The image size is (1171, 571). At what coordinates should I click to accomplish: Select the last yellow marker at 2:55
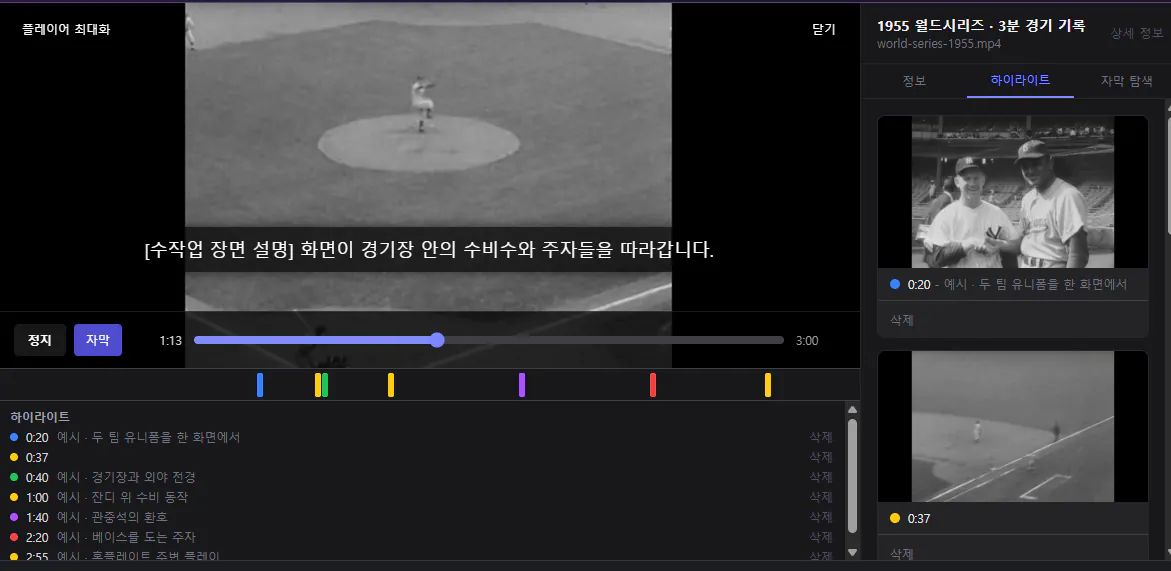[x=768, y=385]
